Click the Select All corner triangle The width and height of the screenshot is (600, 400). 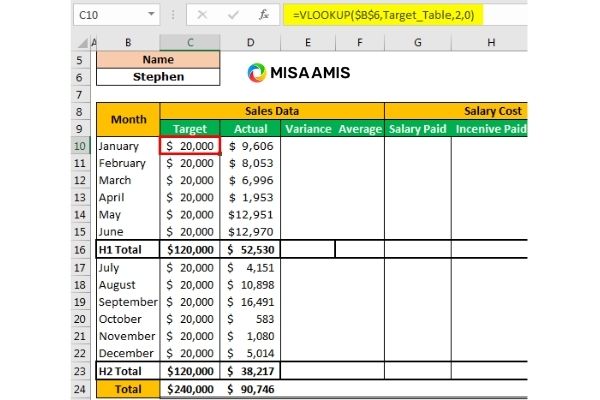tap(82, 43)
